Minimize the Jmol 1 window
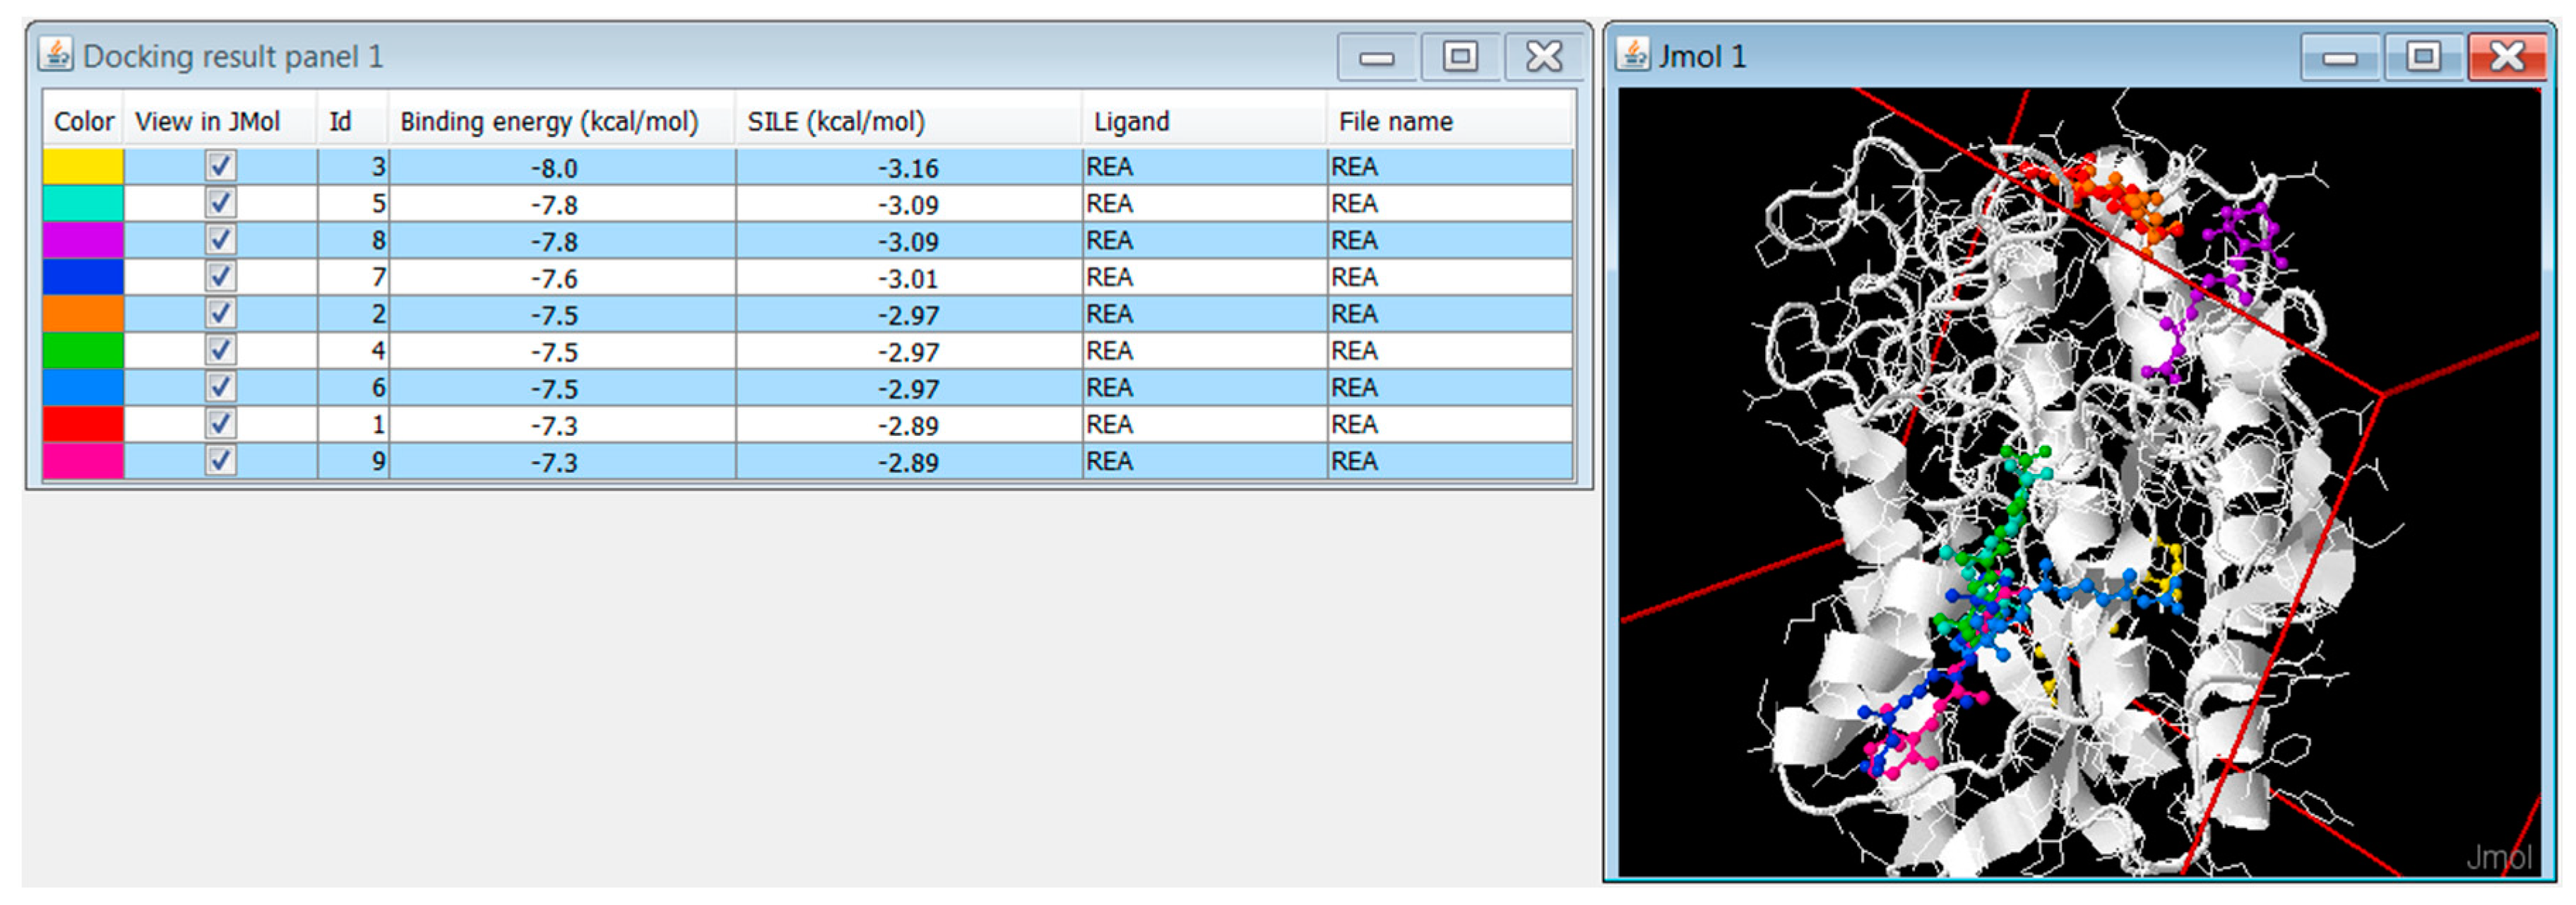This screenshot has width=2576, height=905. pyautogui.click(x=2340, y=57)
